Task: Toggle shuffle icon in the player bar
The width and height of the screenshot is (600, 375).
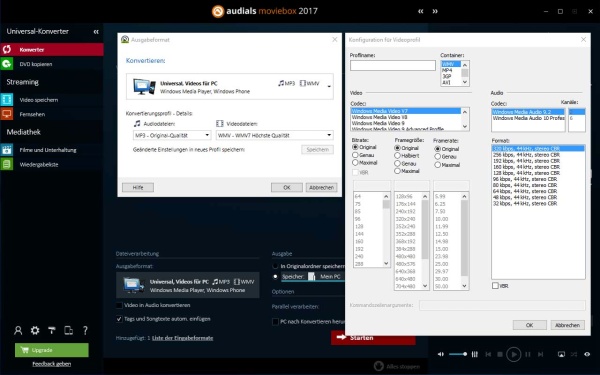Action: [574, 354]
